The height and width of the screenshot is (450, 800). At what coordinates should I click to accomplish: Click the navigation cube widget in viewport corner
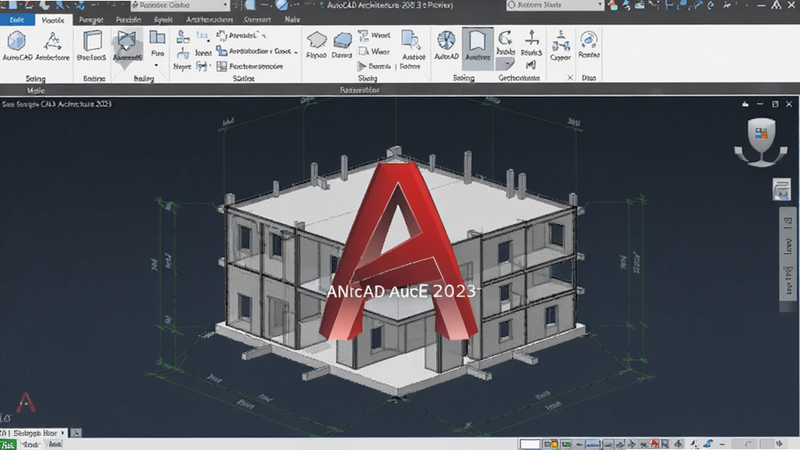pyautogui.click(x=761, y=141)
